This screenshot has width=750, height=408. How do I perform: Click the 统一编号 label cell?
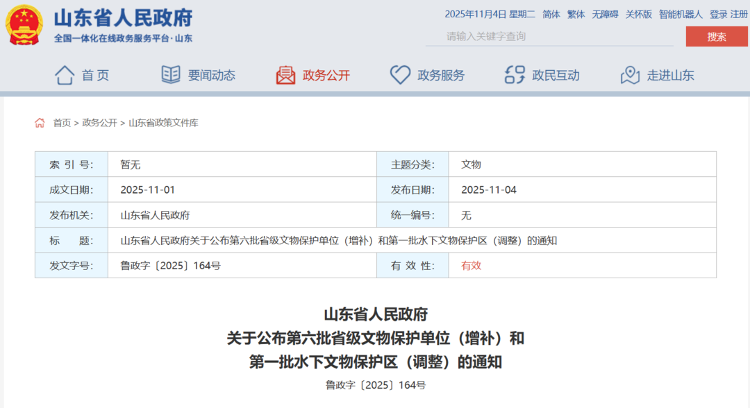coord(412,215)
